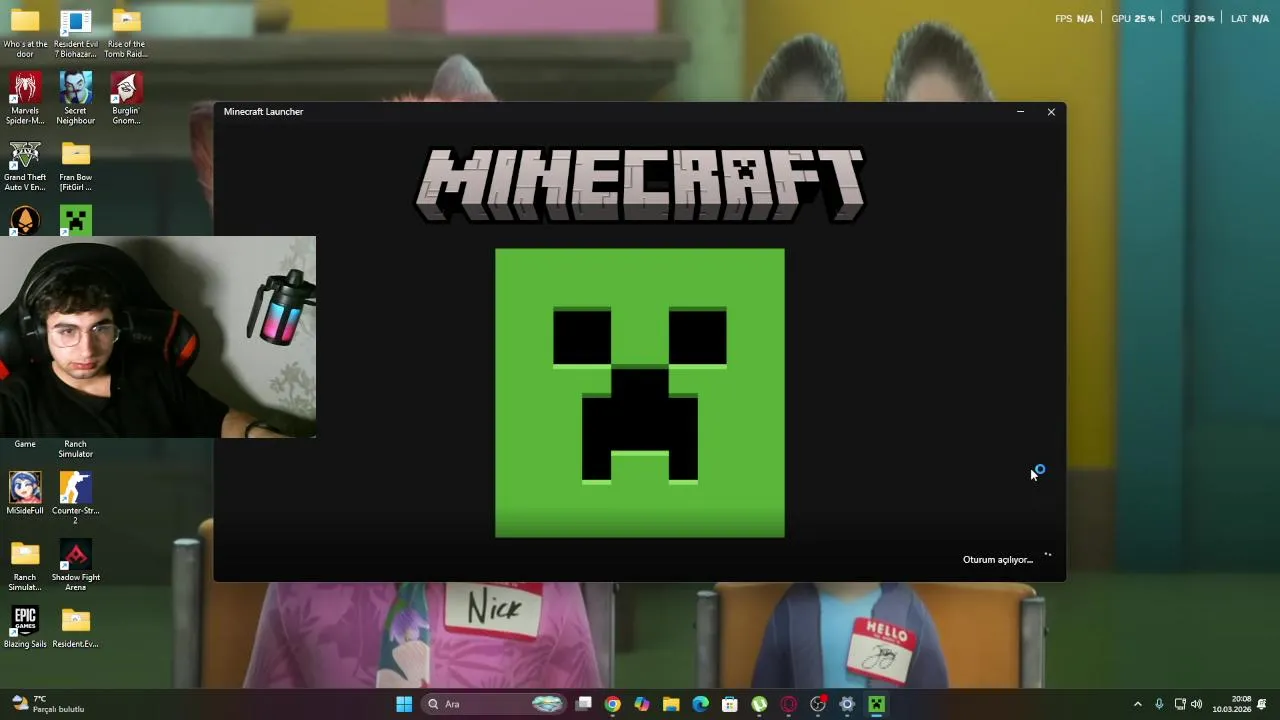This screenshot has height=720, width=1280.
Task: Click the creeper face splash image
Action: (640, 393)
